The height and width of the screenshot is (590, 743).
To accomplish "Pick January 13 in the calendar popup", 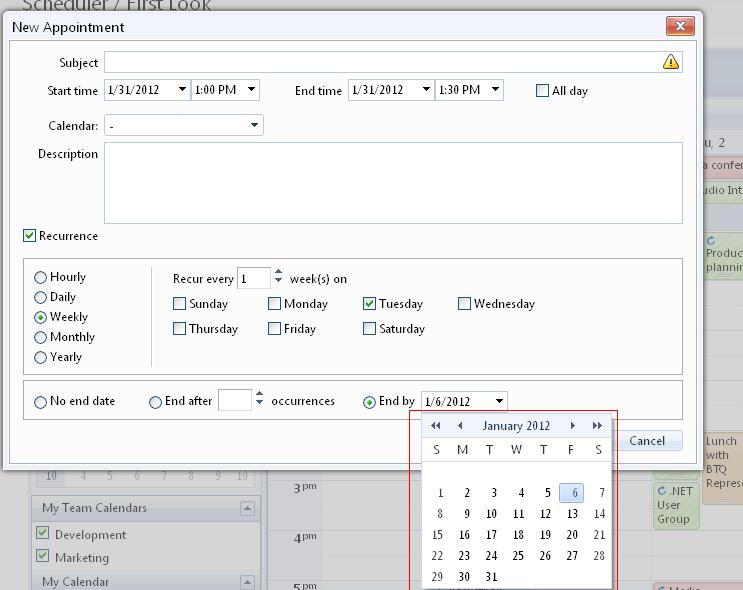I will pos(572,514).
